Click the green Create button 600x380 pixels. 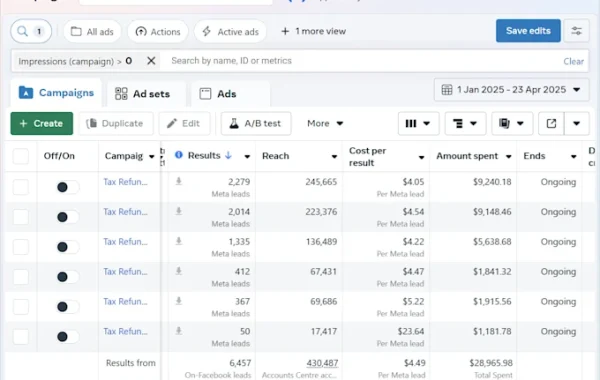(x=42, y=123)
